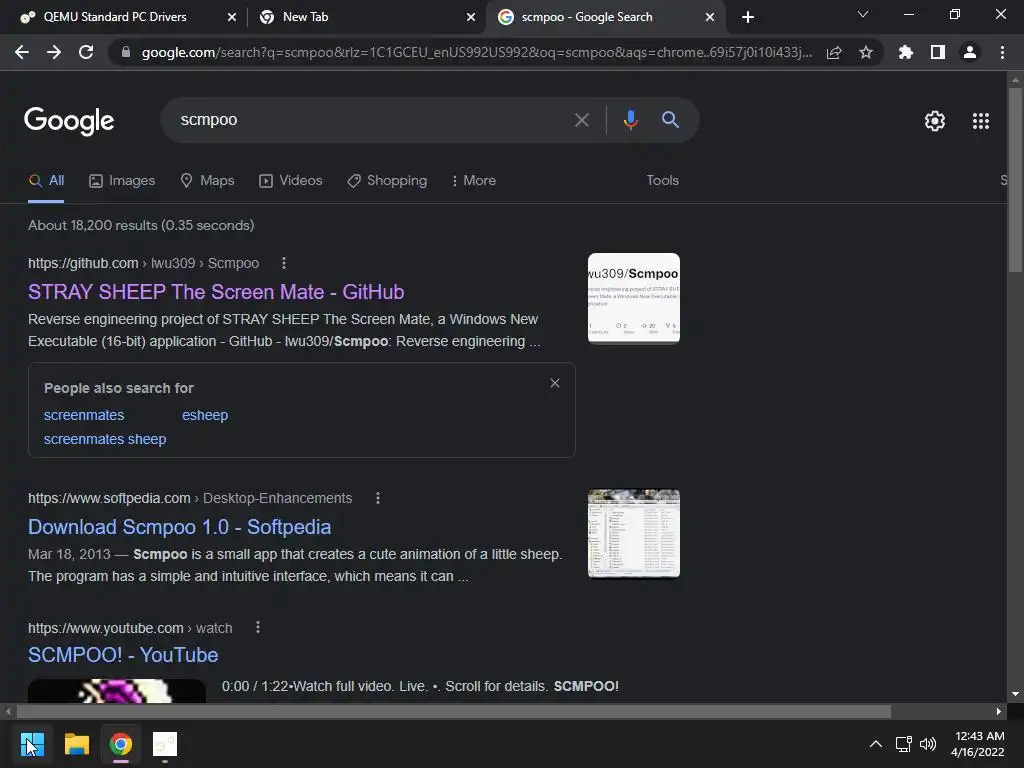Dismiss the People also search for box
Viewport: 1024px width, 768px height.
554,383
